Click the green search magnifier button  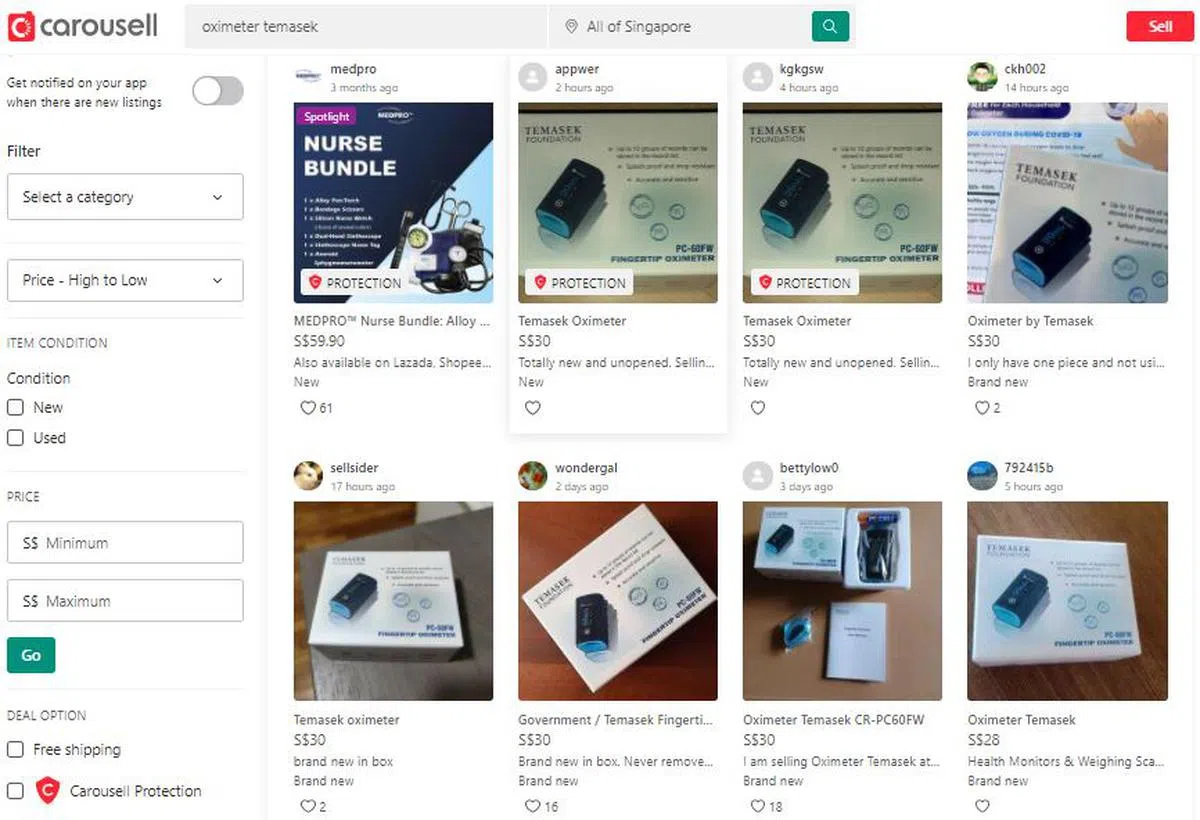pos(830,26)
